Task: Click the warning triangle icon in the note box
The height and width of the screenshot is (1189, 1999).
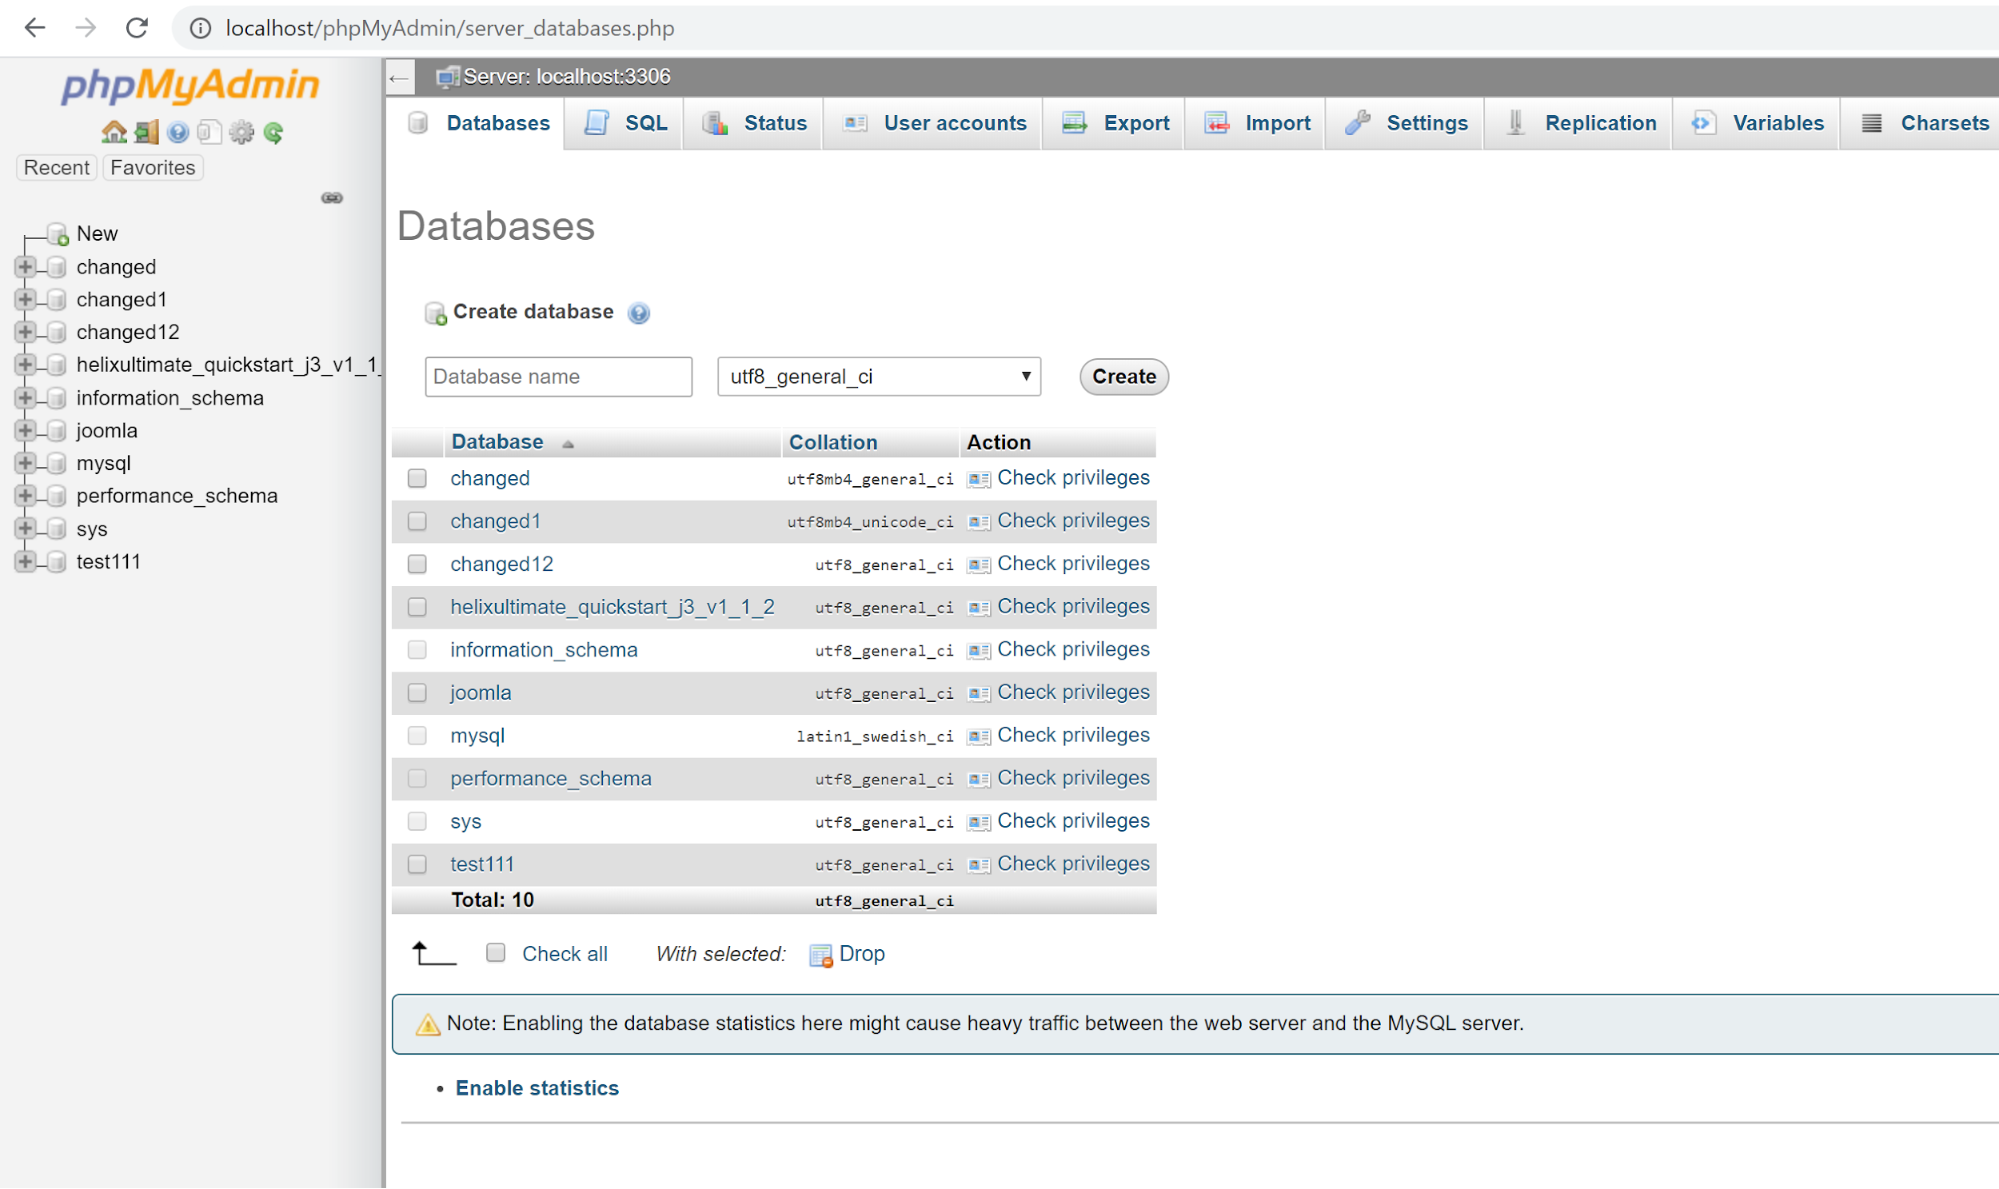Action: (428, 1025)
